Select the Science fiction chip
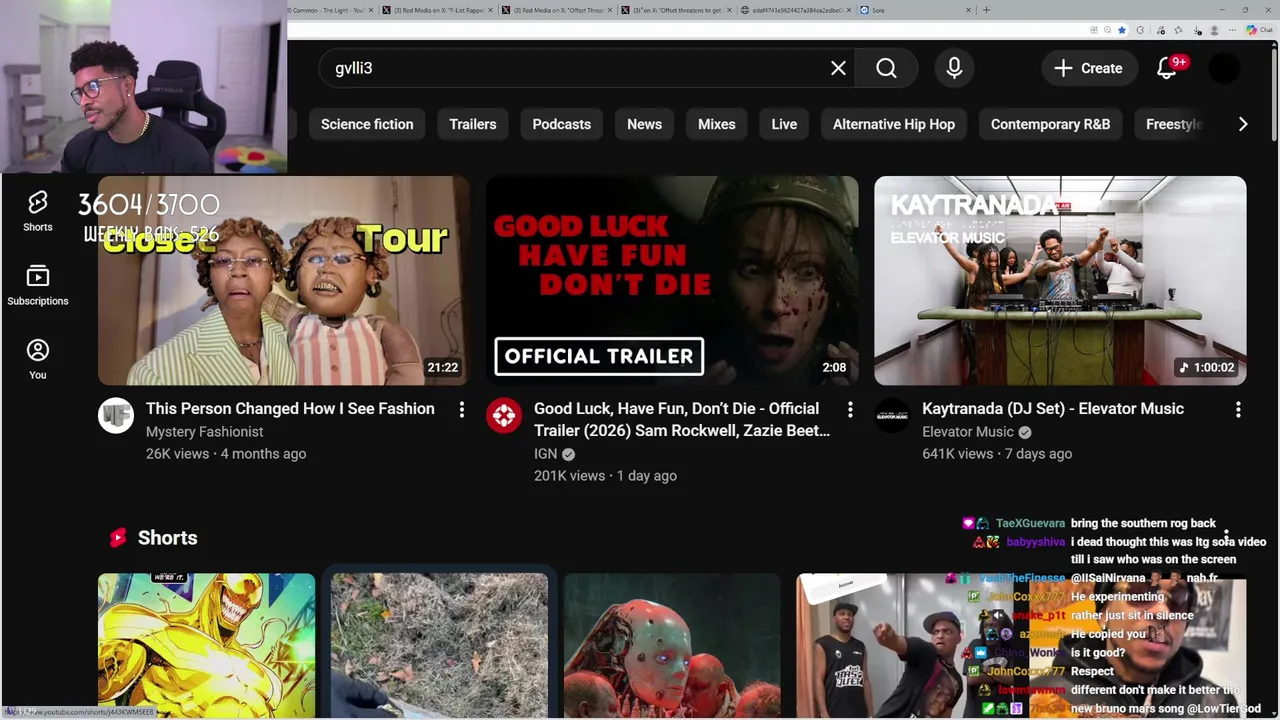This screenshot has height=720, width=1280. [x=367, y=124]
